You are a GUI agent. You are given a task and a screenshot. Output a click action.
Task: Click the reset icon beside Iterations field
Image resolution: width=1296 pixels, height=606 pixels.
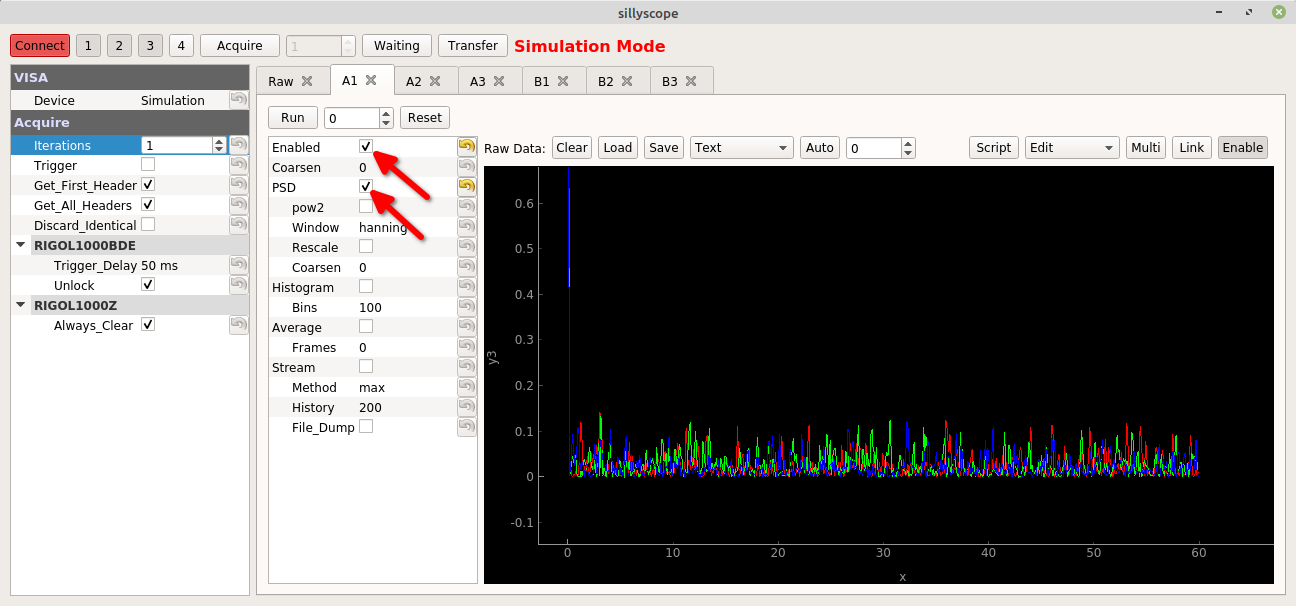pyautogui.click(x=238, y=145)
